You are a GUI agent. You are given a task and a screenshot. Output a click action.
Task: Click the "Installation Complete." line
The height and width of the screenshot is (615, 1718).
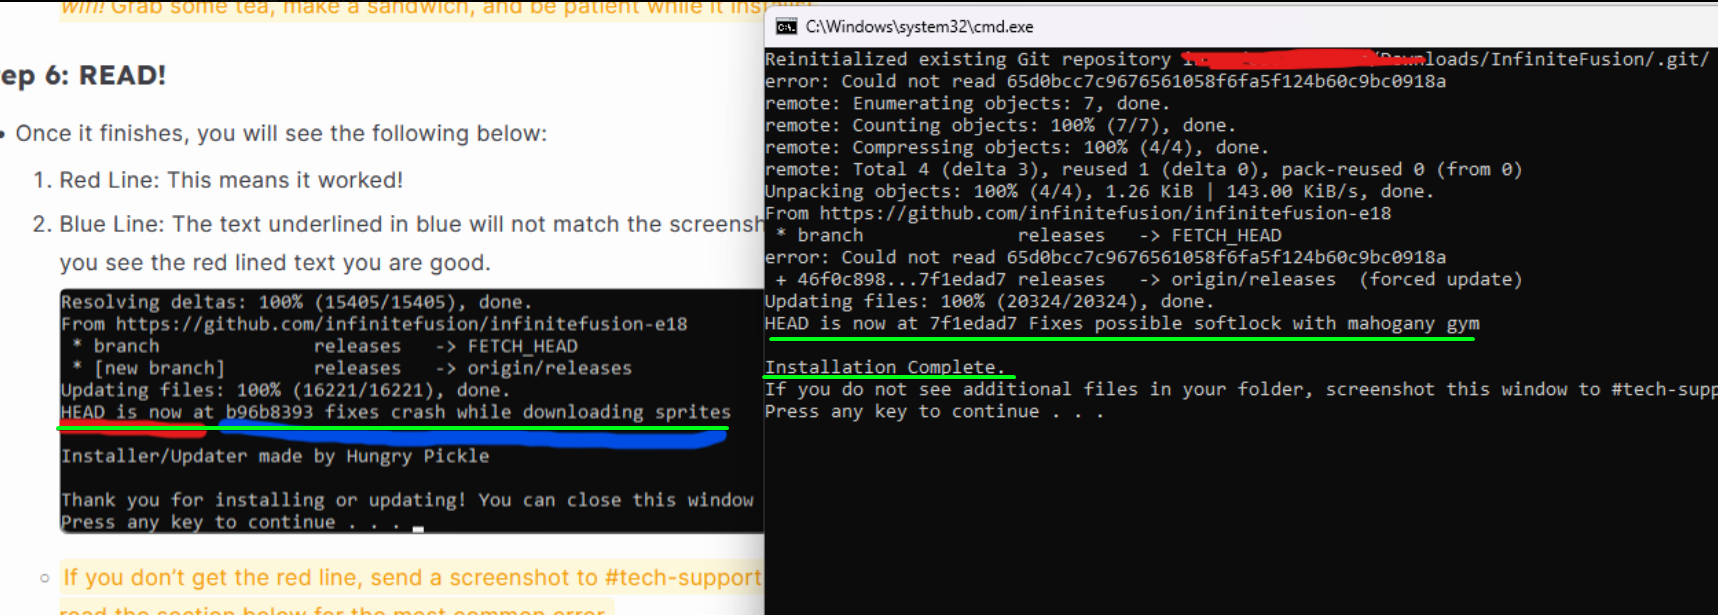(x=885, y=367)
